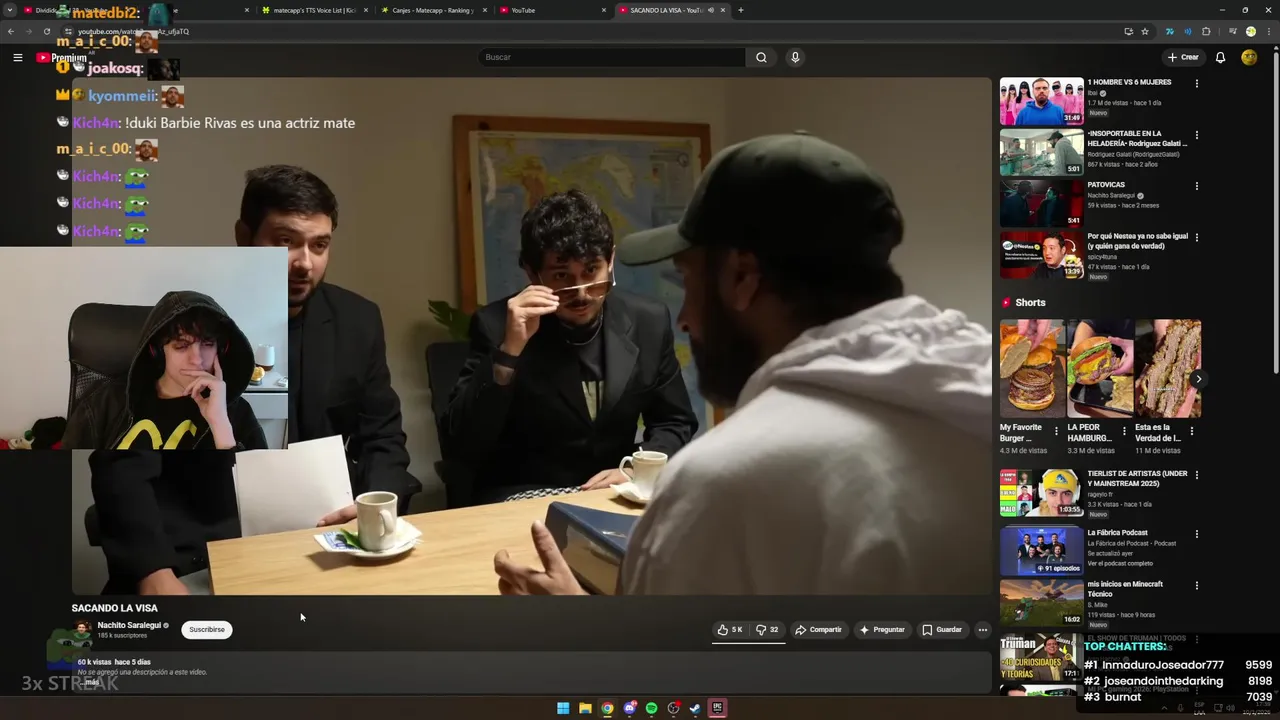Click the Buscar search field

[612, 57]
